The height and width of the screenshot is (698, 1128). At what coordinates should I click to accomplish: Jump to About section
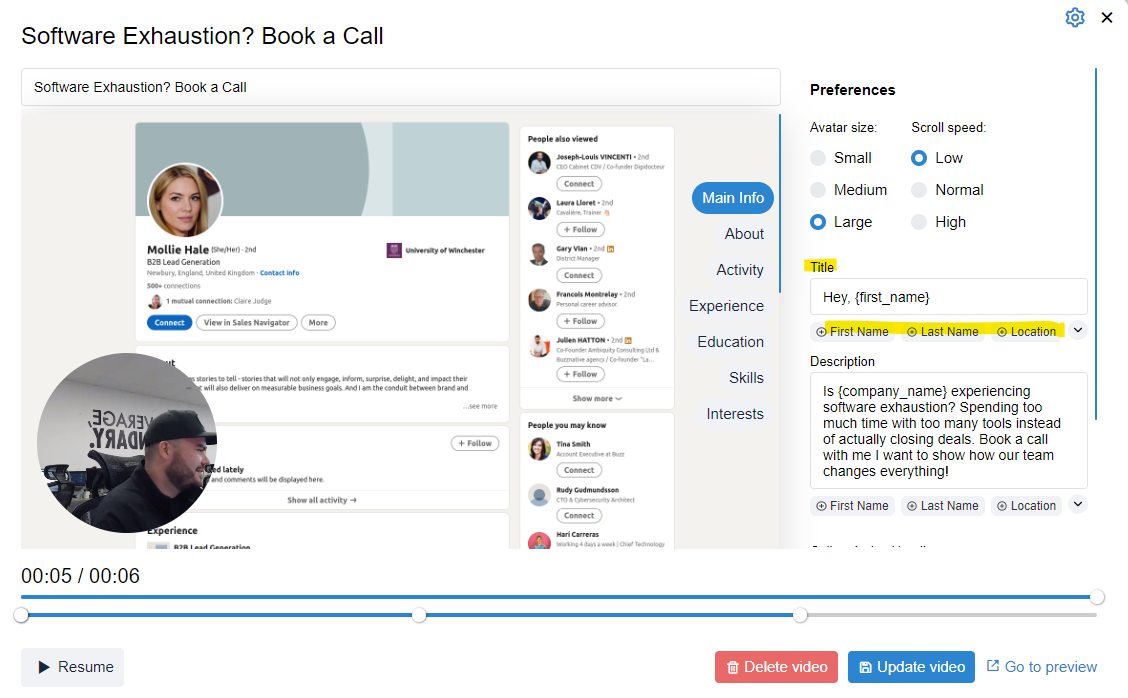tap(744, 234)
